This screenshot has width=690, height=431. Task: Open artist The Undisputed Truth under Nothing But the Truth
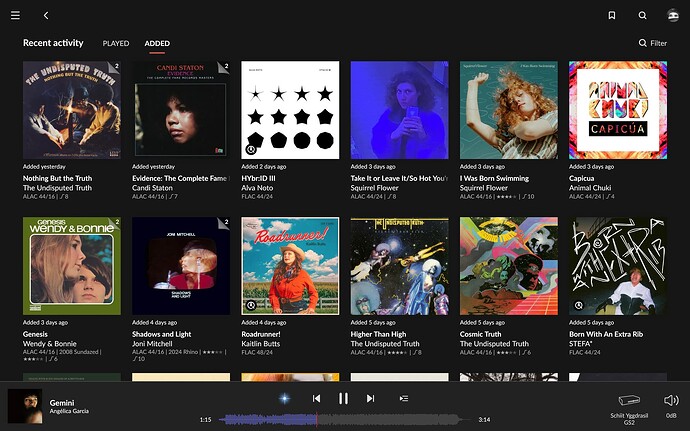[x=58, y=188]
